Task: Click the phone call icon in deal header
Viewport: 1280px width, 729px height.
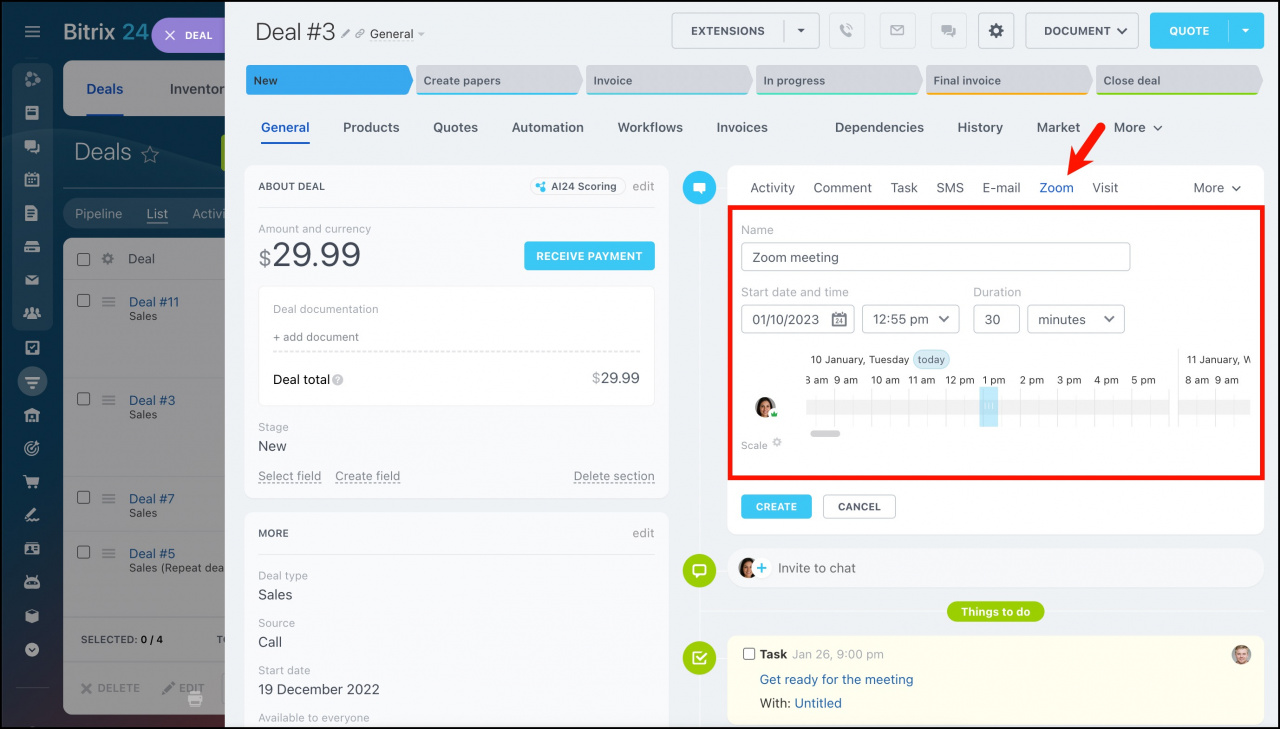Action: tap(846, 31)
